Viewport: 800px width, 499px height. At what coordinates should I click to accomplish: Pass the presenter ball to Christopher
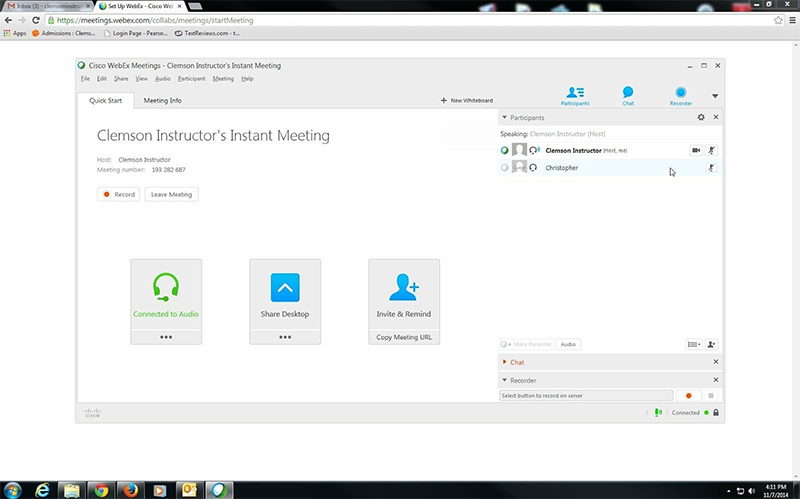[x=505, y=167]
